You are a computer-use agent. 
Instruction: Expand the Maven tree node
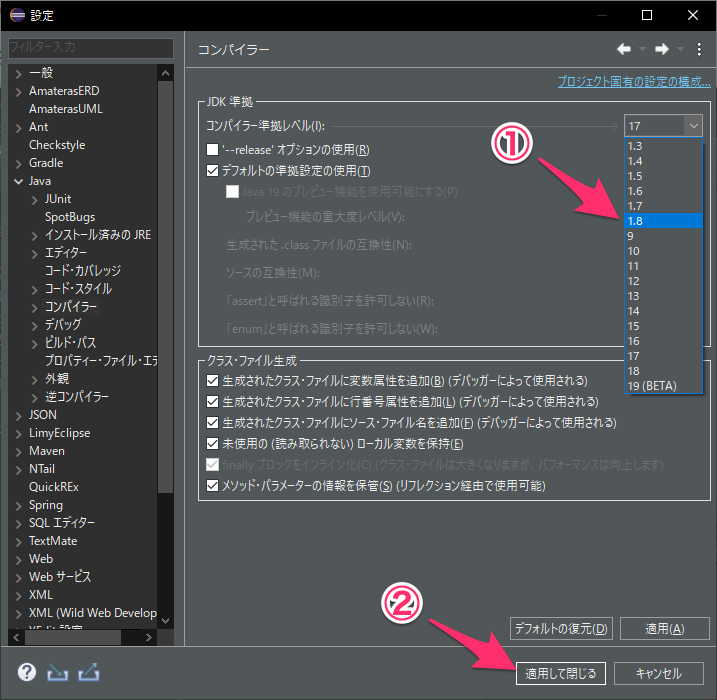(x=19, y=452)
